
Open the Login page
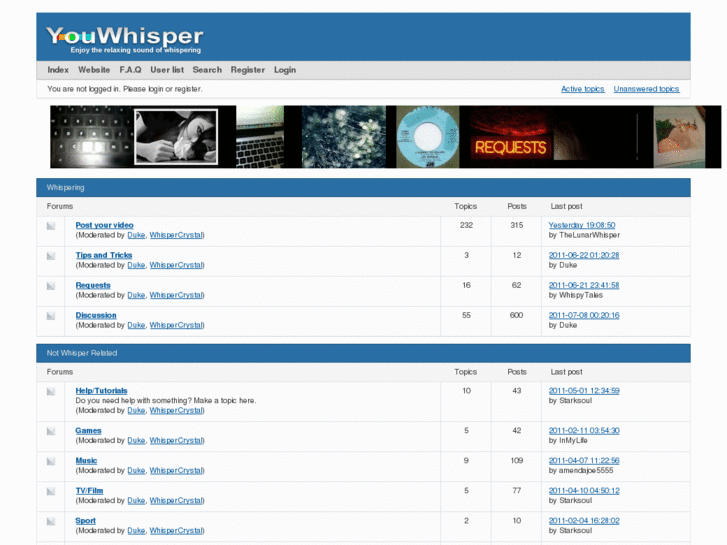pos(285,70)
